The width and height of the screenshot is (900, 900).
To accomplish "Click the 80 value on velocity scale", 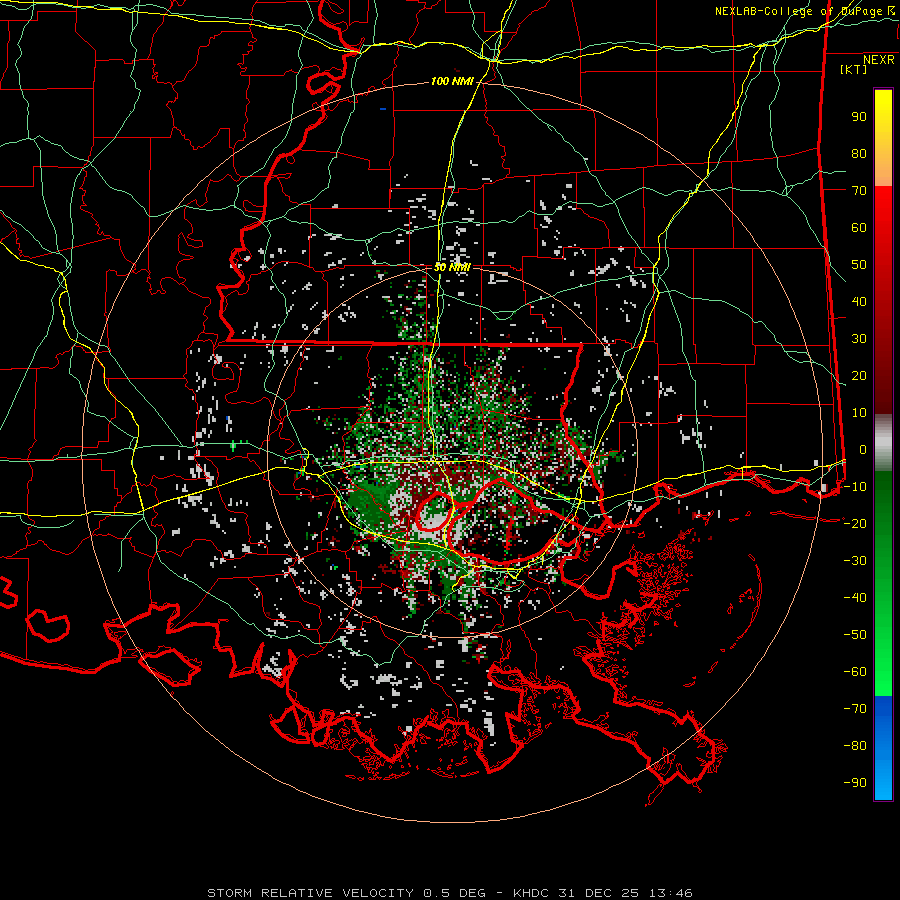I will point(859,154).
